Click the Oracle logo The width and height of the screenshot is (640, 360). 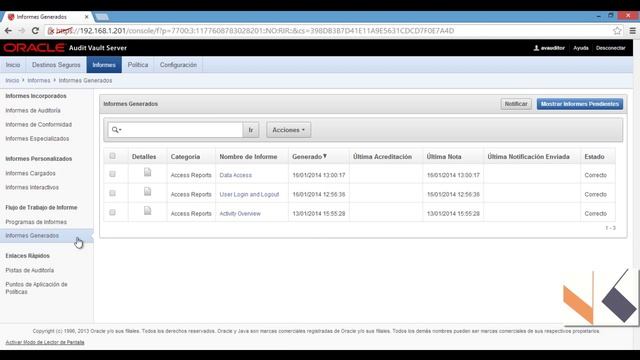coord(34,48)
